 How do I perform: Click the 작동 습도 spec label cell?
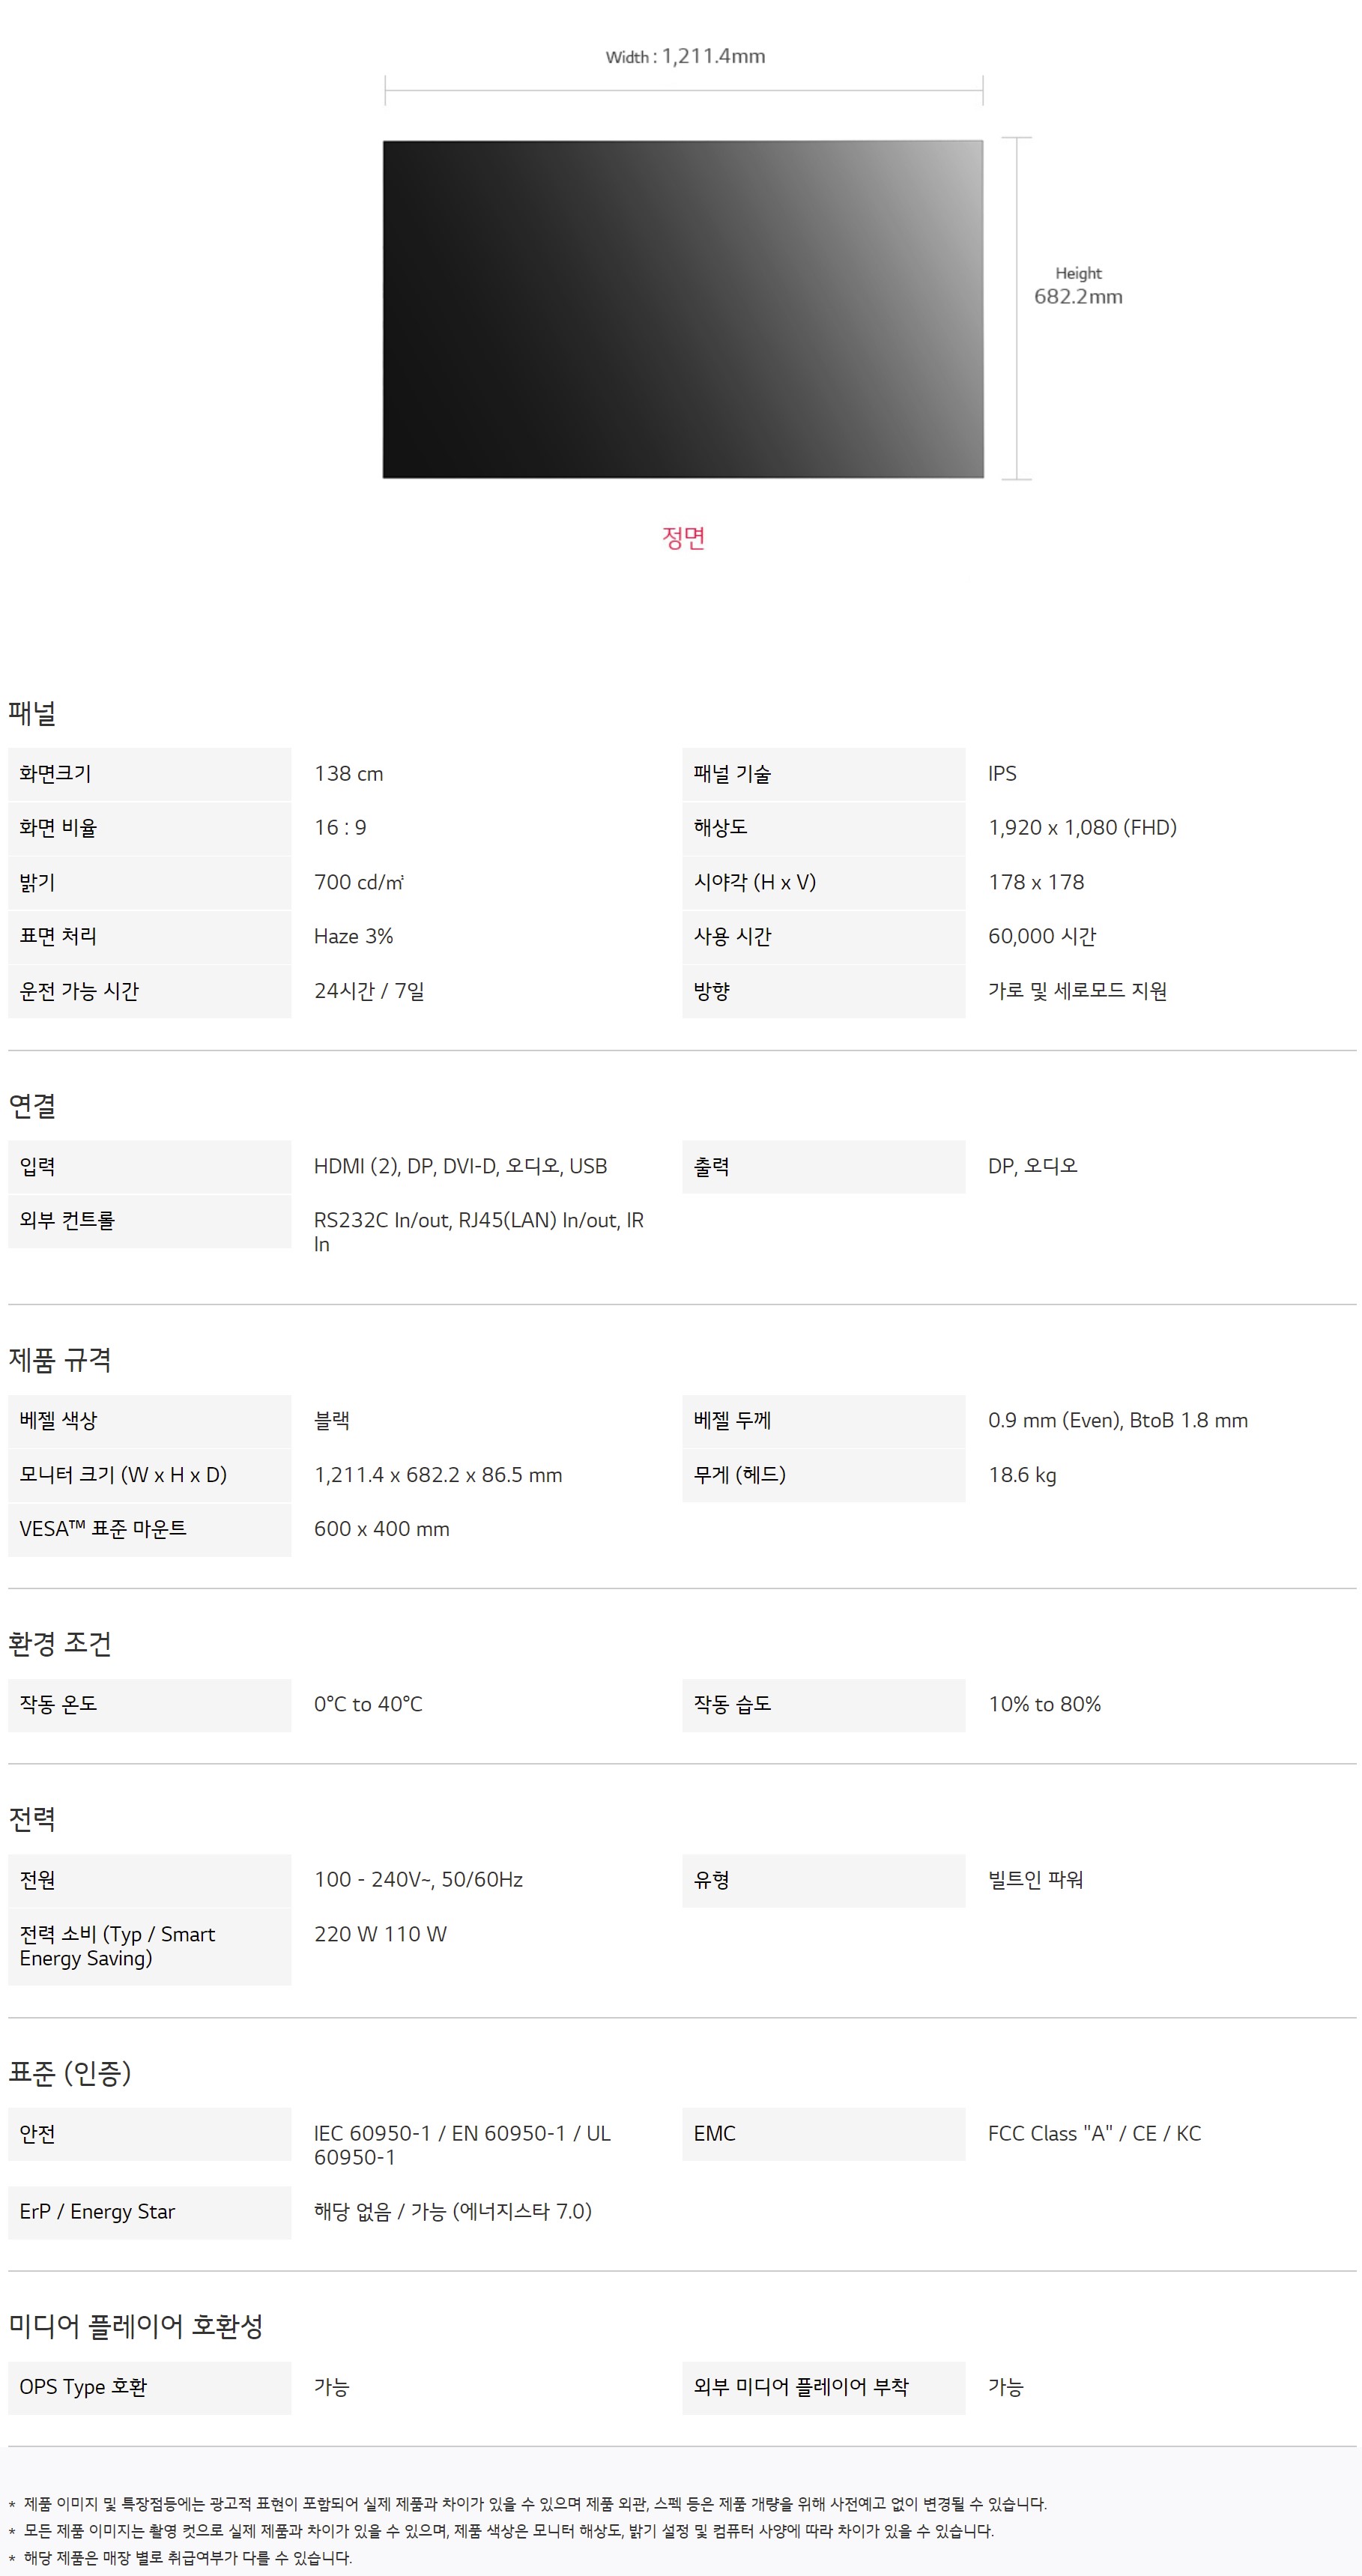823,1705
